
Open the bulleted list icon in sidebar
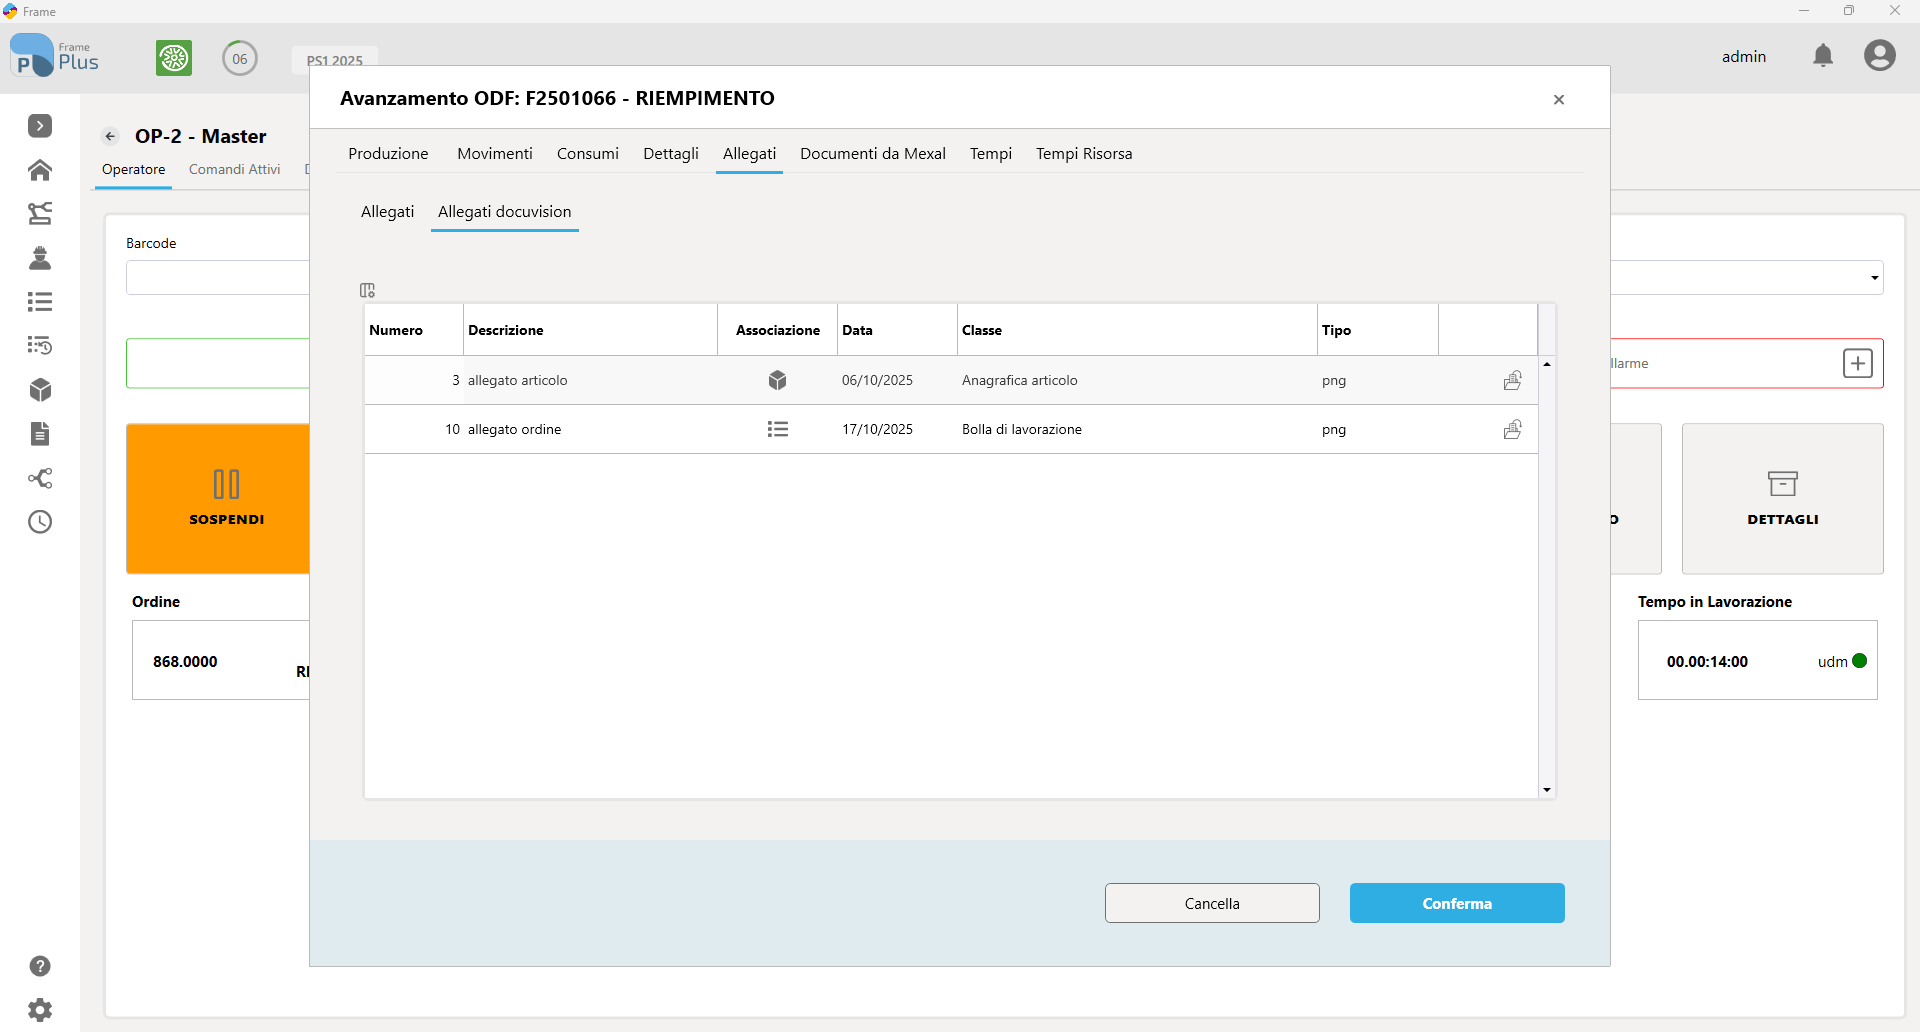(40, 302)
